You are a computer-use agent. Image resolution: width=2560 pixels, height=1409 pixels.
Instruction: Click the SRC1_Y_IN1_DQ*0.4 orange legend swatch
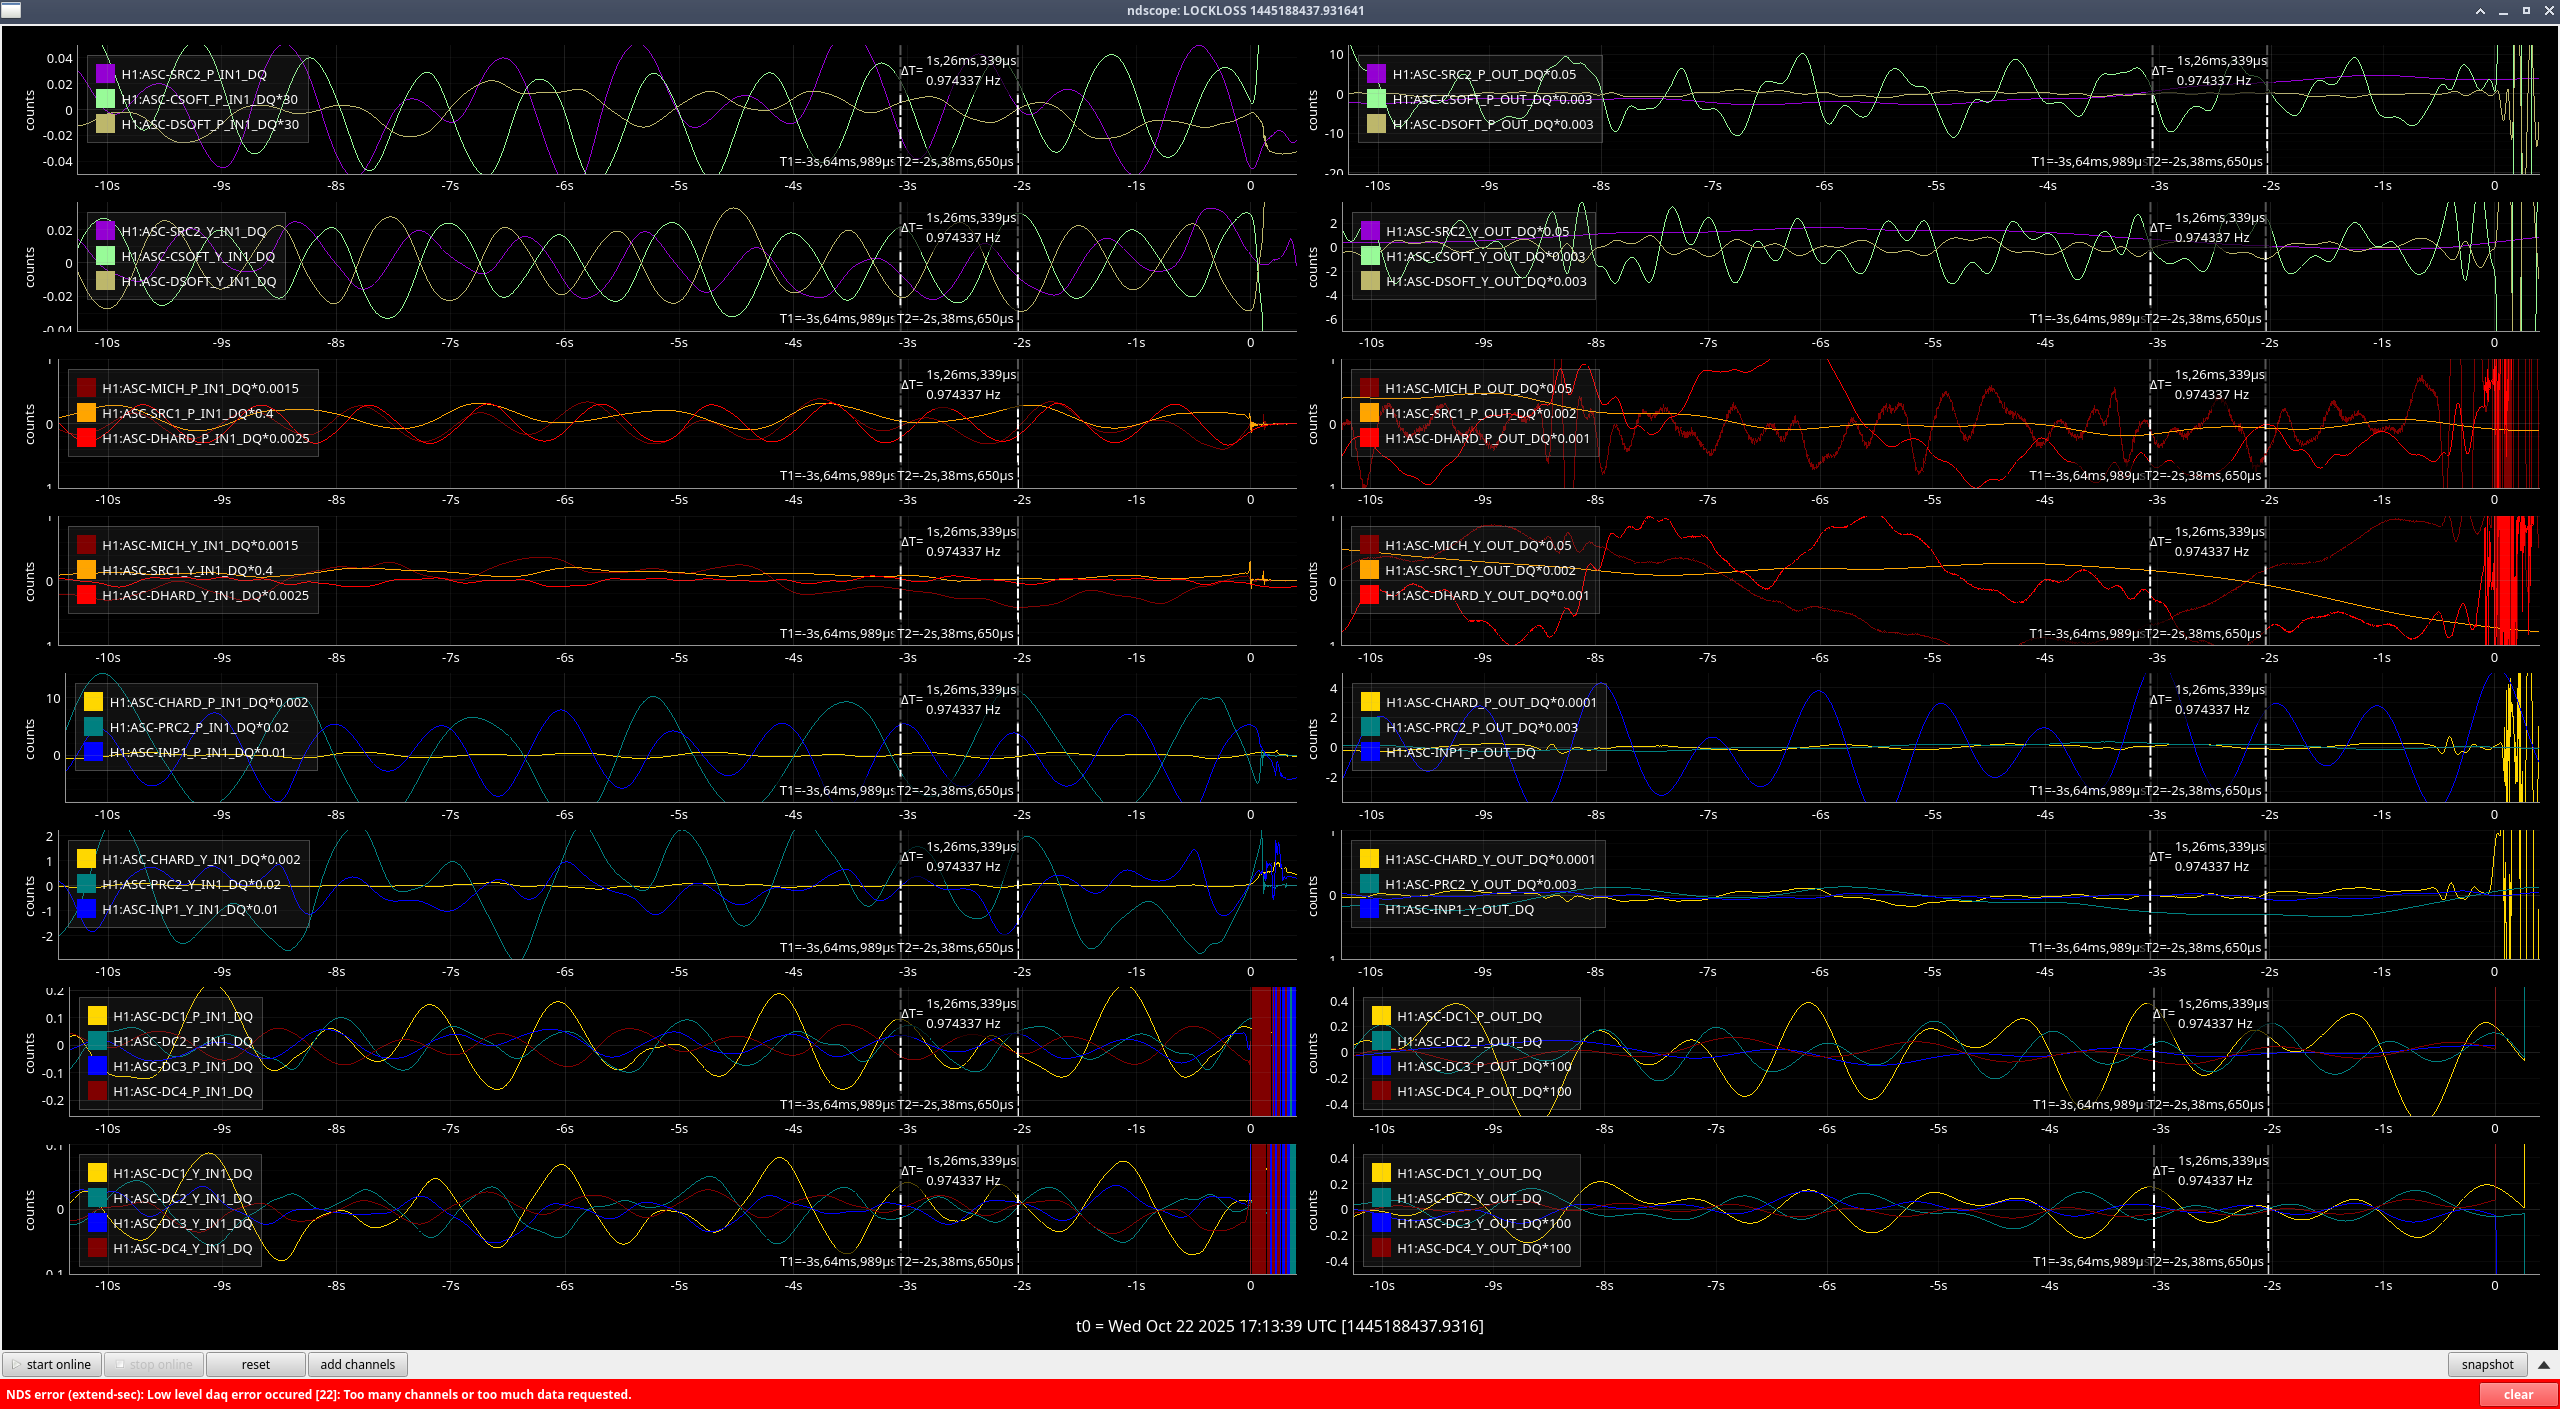[x=86, y=570]
